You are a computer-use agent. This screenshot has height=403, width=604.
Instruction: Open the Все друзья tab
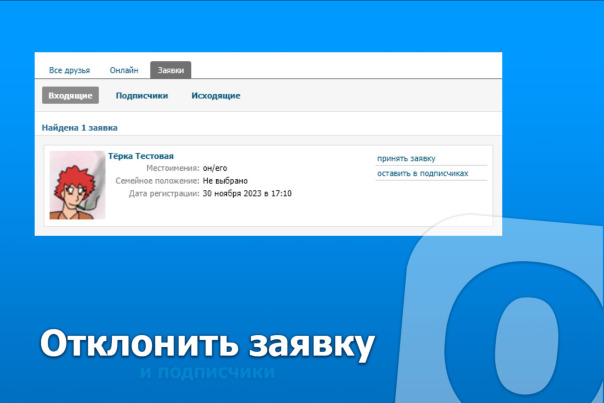69,71
